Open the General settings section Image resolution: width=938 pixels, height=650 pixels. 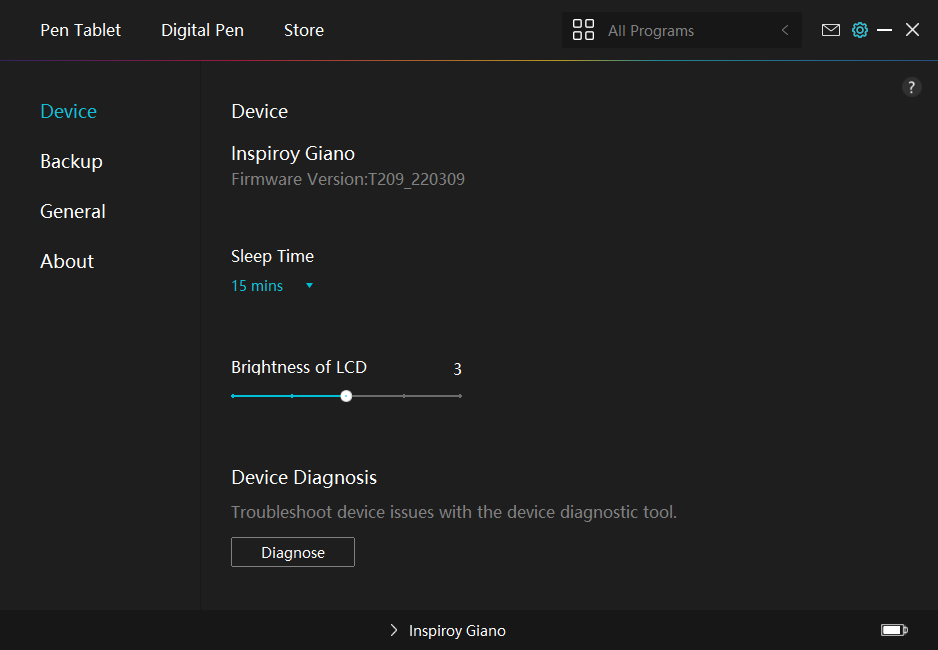(x=73, y=211)
